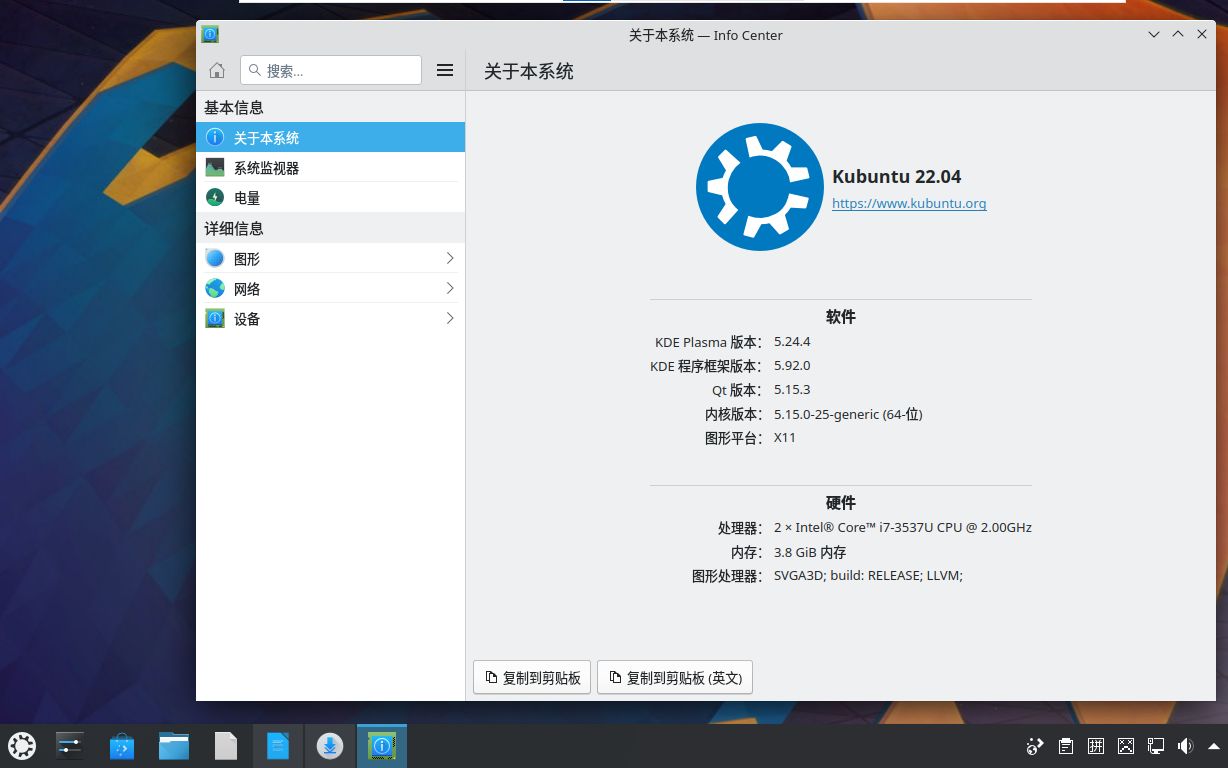Switch to the download app in taskbar
This screenshot has width=1228, height=768.
pos(330,746)
